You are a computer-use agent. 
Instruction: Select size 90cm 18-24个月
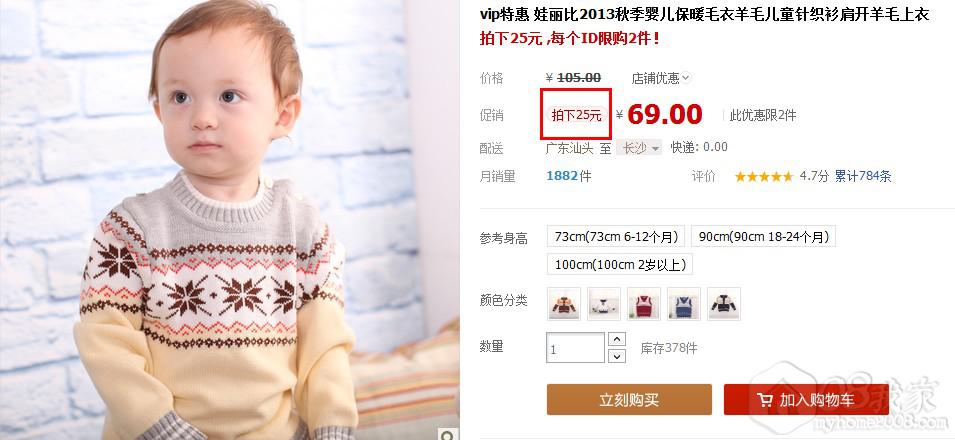pos(763,236)
